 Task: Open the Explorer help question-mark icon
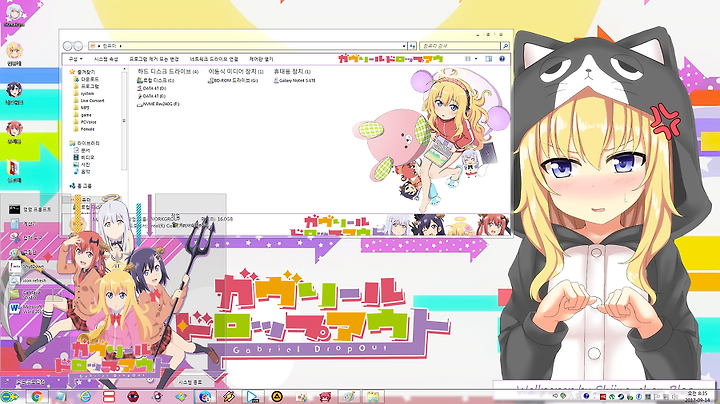point(502,59)
